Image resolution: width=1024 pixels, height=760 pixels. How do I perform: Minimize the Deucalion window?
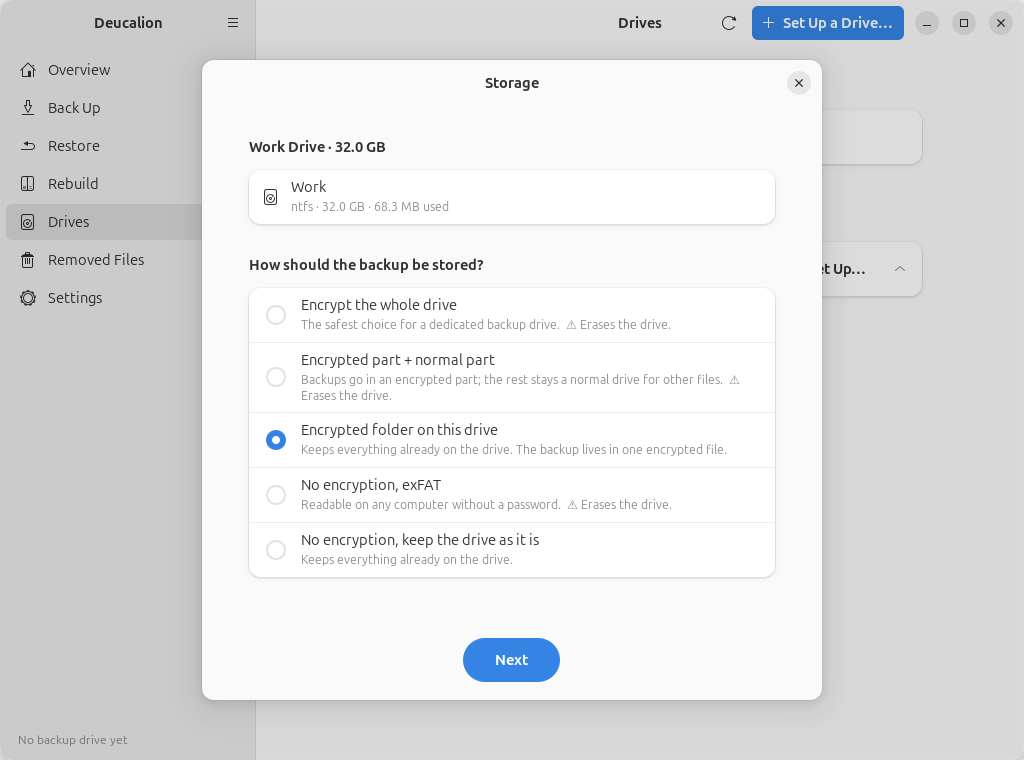click(927, 23)
